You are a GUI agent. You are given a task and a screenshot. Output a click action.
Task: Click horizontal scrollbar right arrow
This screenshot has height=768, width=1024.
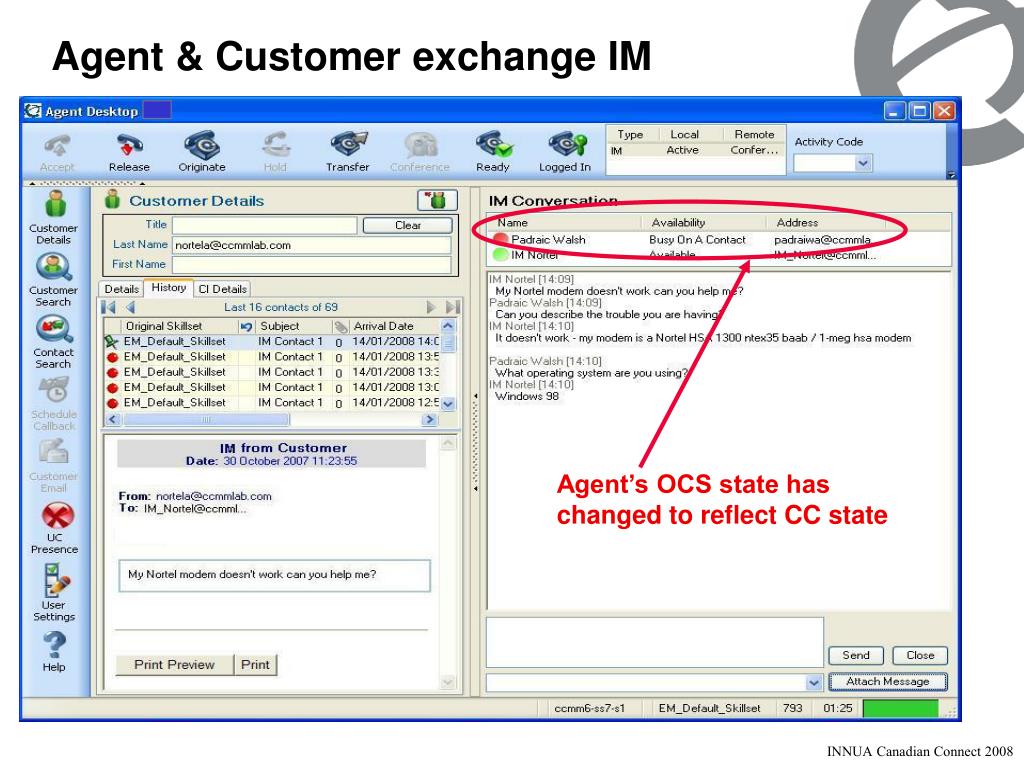430,419
